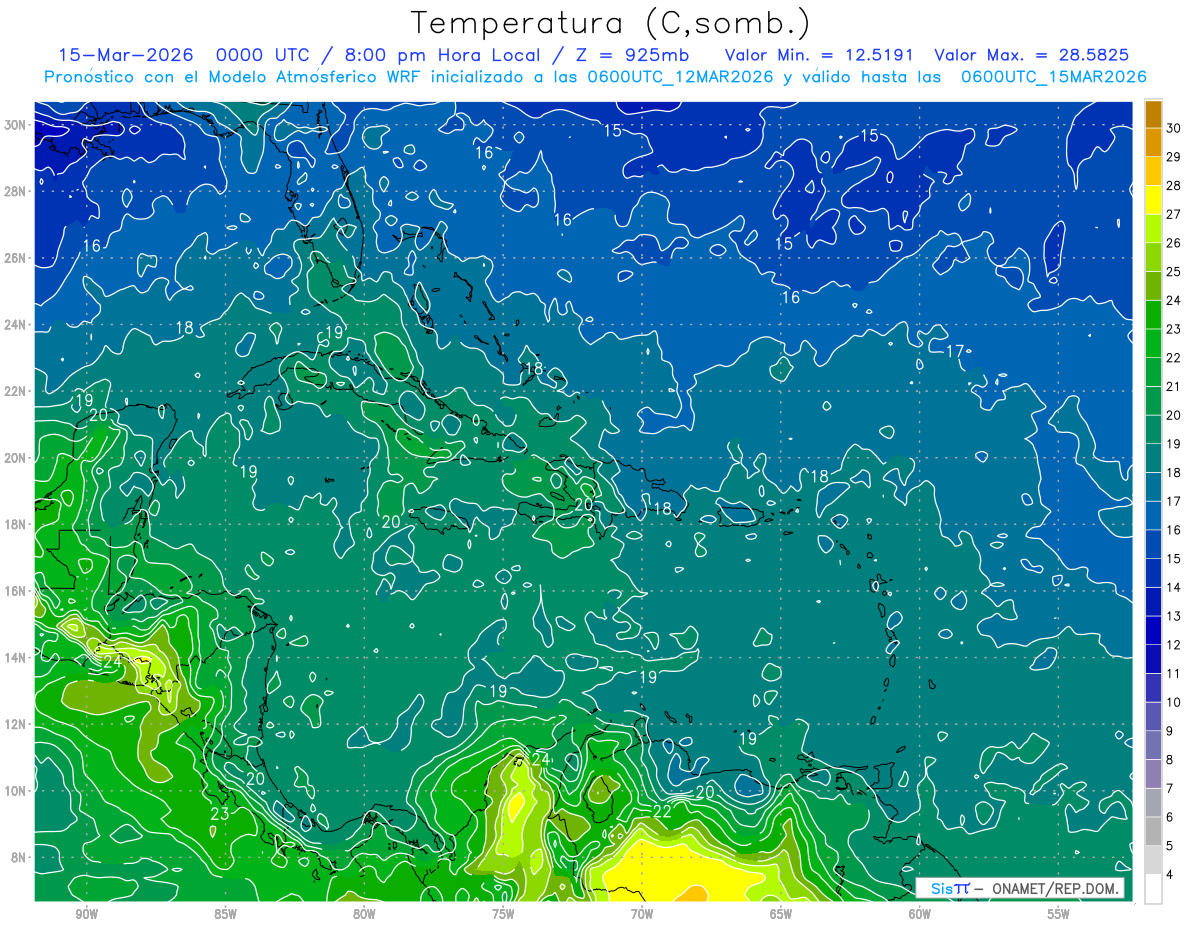The height and width of the screenshot is (927, 1200).
Task: Click the "25" value on the color legend
Action: [x=1173, y=271]
